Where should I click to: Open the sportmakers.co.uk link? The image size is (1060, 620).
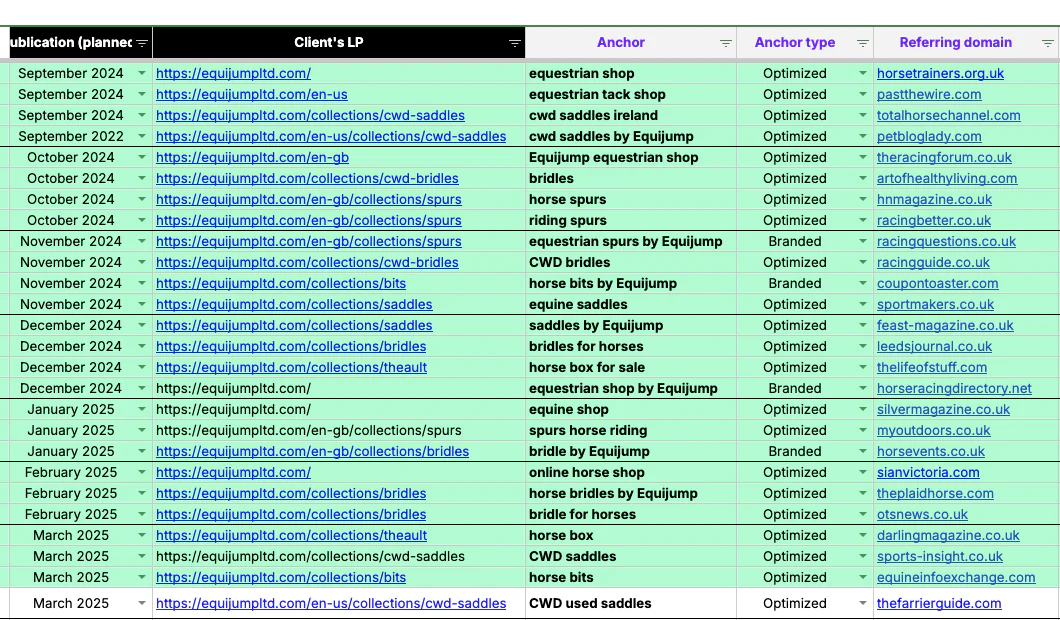pyautogui.click(x=936, y=304)
